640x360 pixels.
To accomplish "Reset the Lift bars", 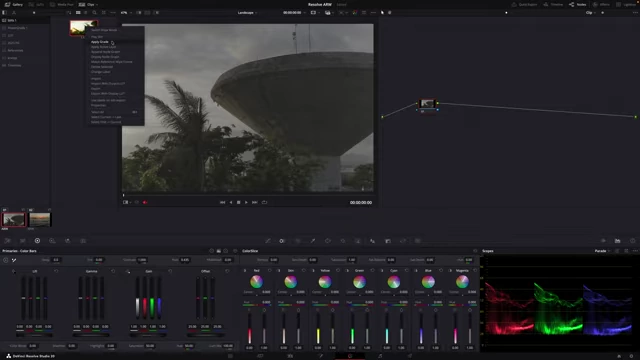I will (x=56, y=271).
